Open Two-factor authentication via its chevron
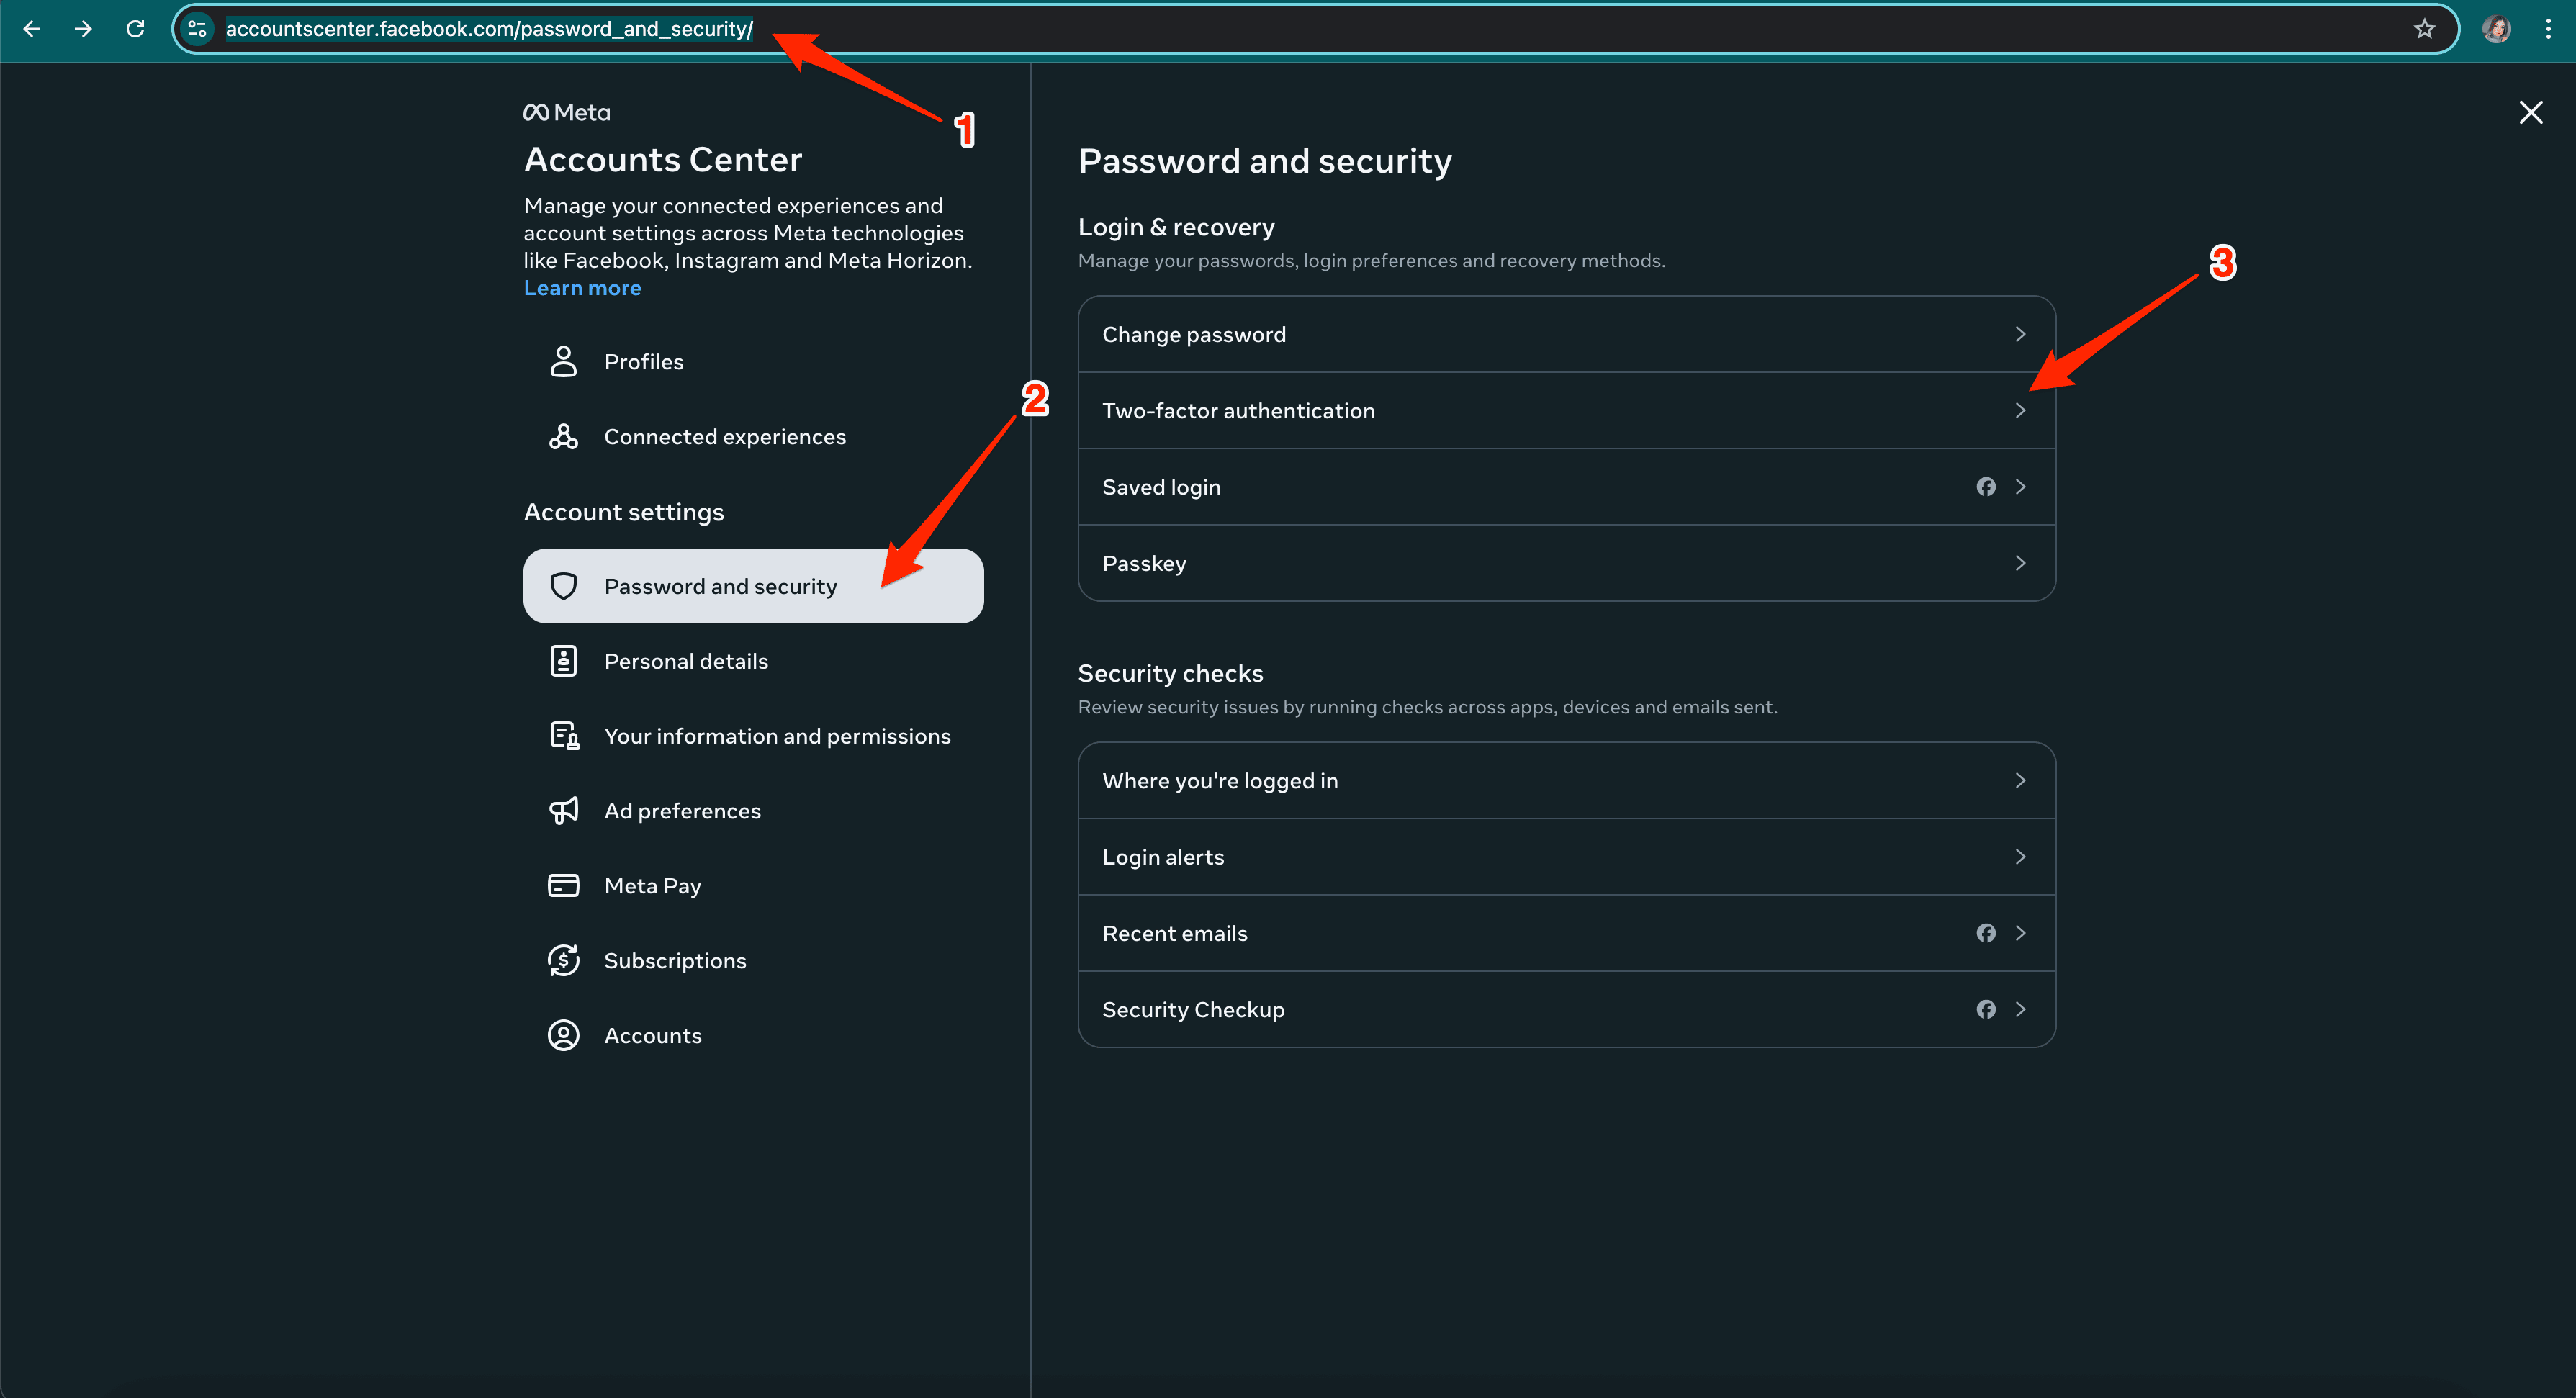Screen dimensions: 2576x1398 tap(2020, 410)
